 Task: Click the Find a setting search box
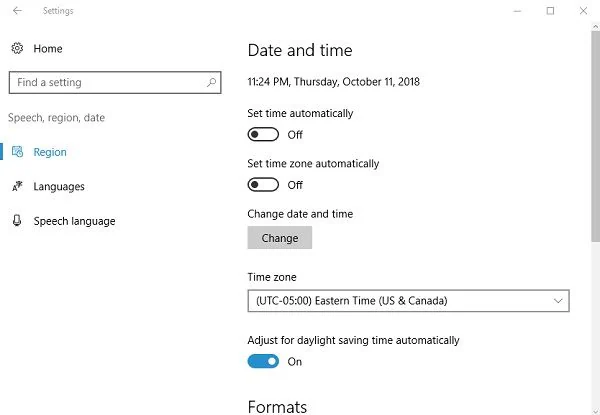(x=105, y=83)
